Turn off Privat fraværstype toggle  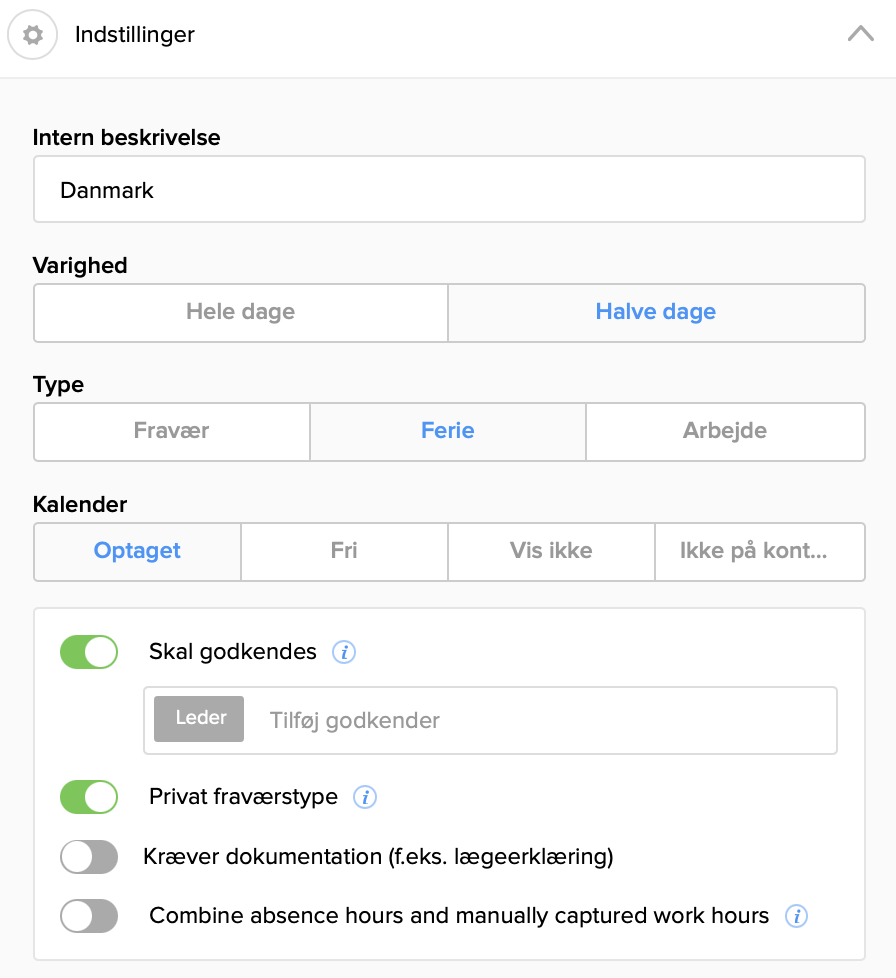click(89, 797)
